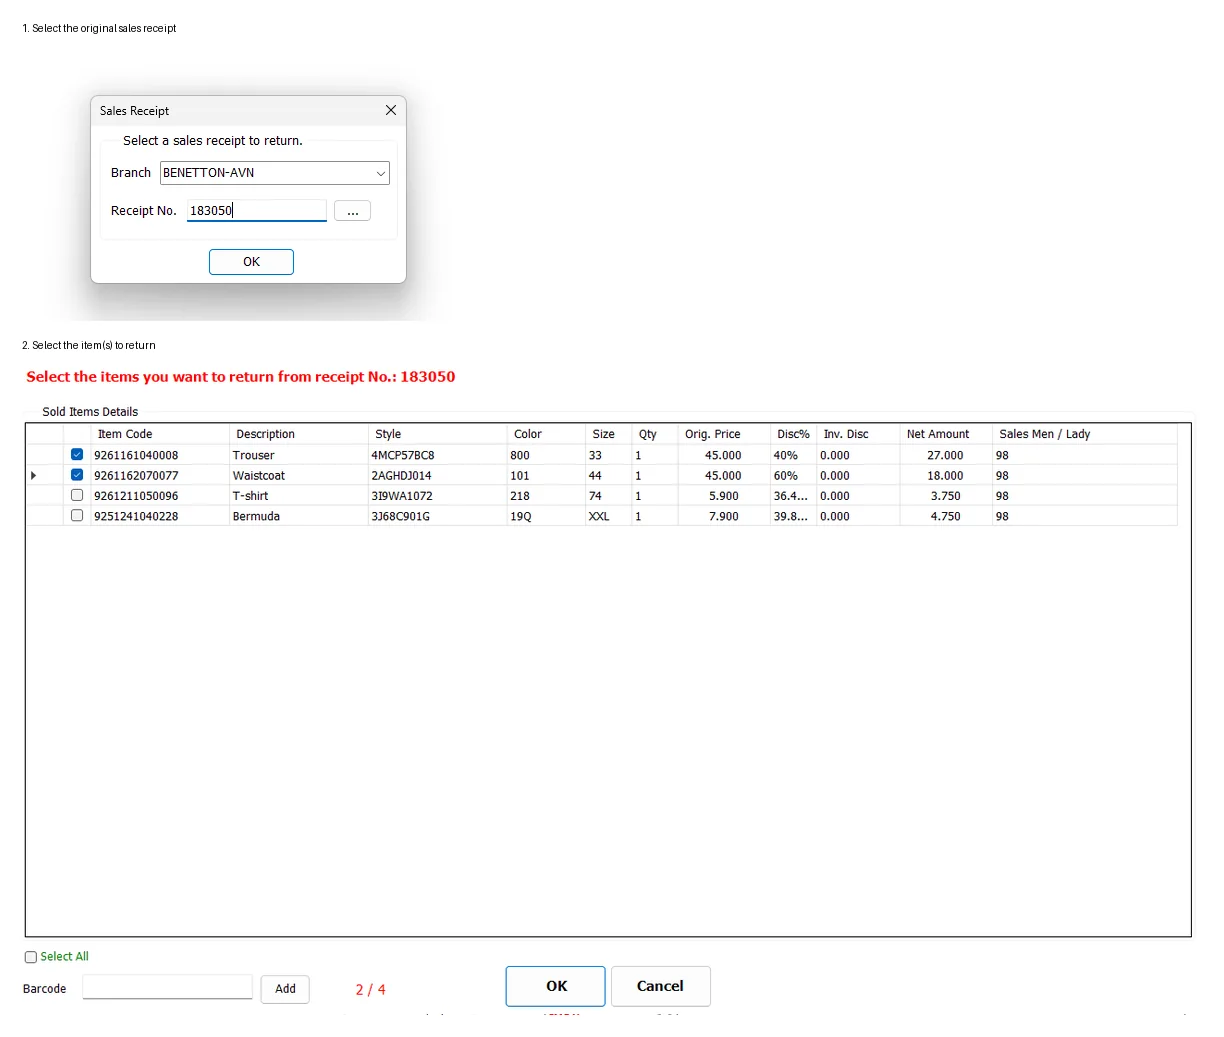Click the Waistcoat description cell
Viewport: 1224px width, 1037px height.
299,476
